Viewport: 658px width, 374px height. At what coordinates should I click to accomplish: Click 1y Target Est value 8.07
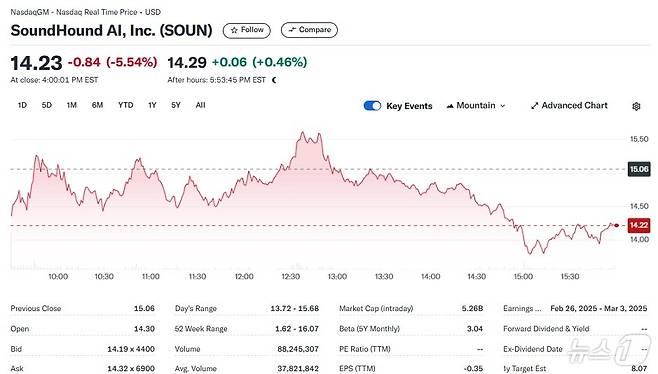639,369
